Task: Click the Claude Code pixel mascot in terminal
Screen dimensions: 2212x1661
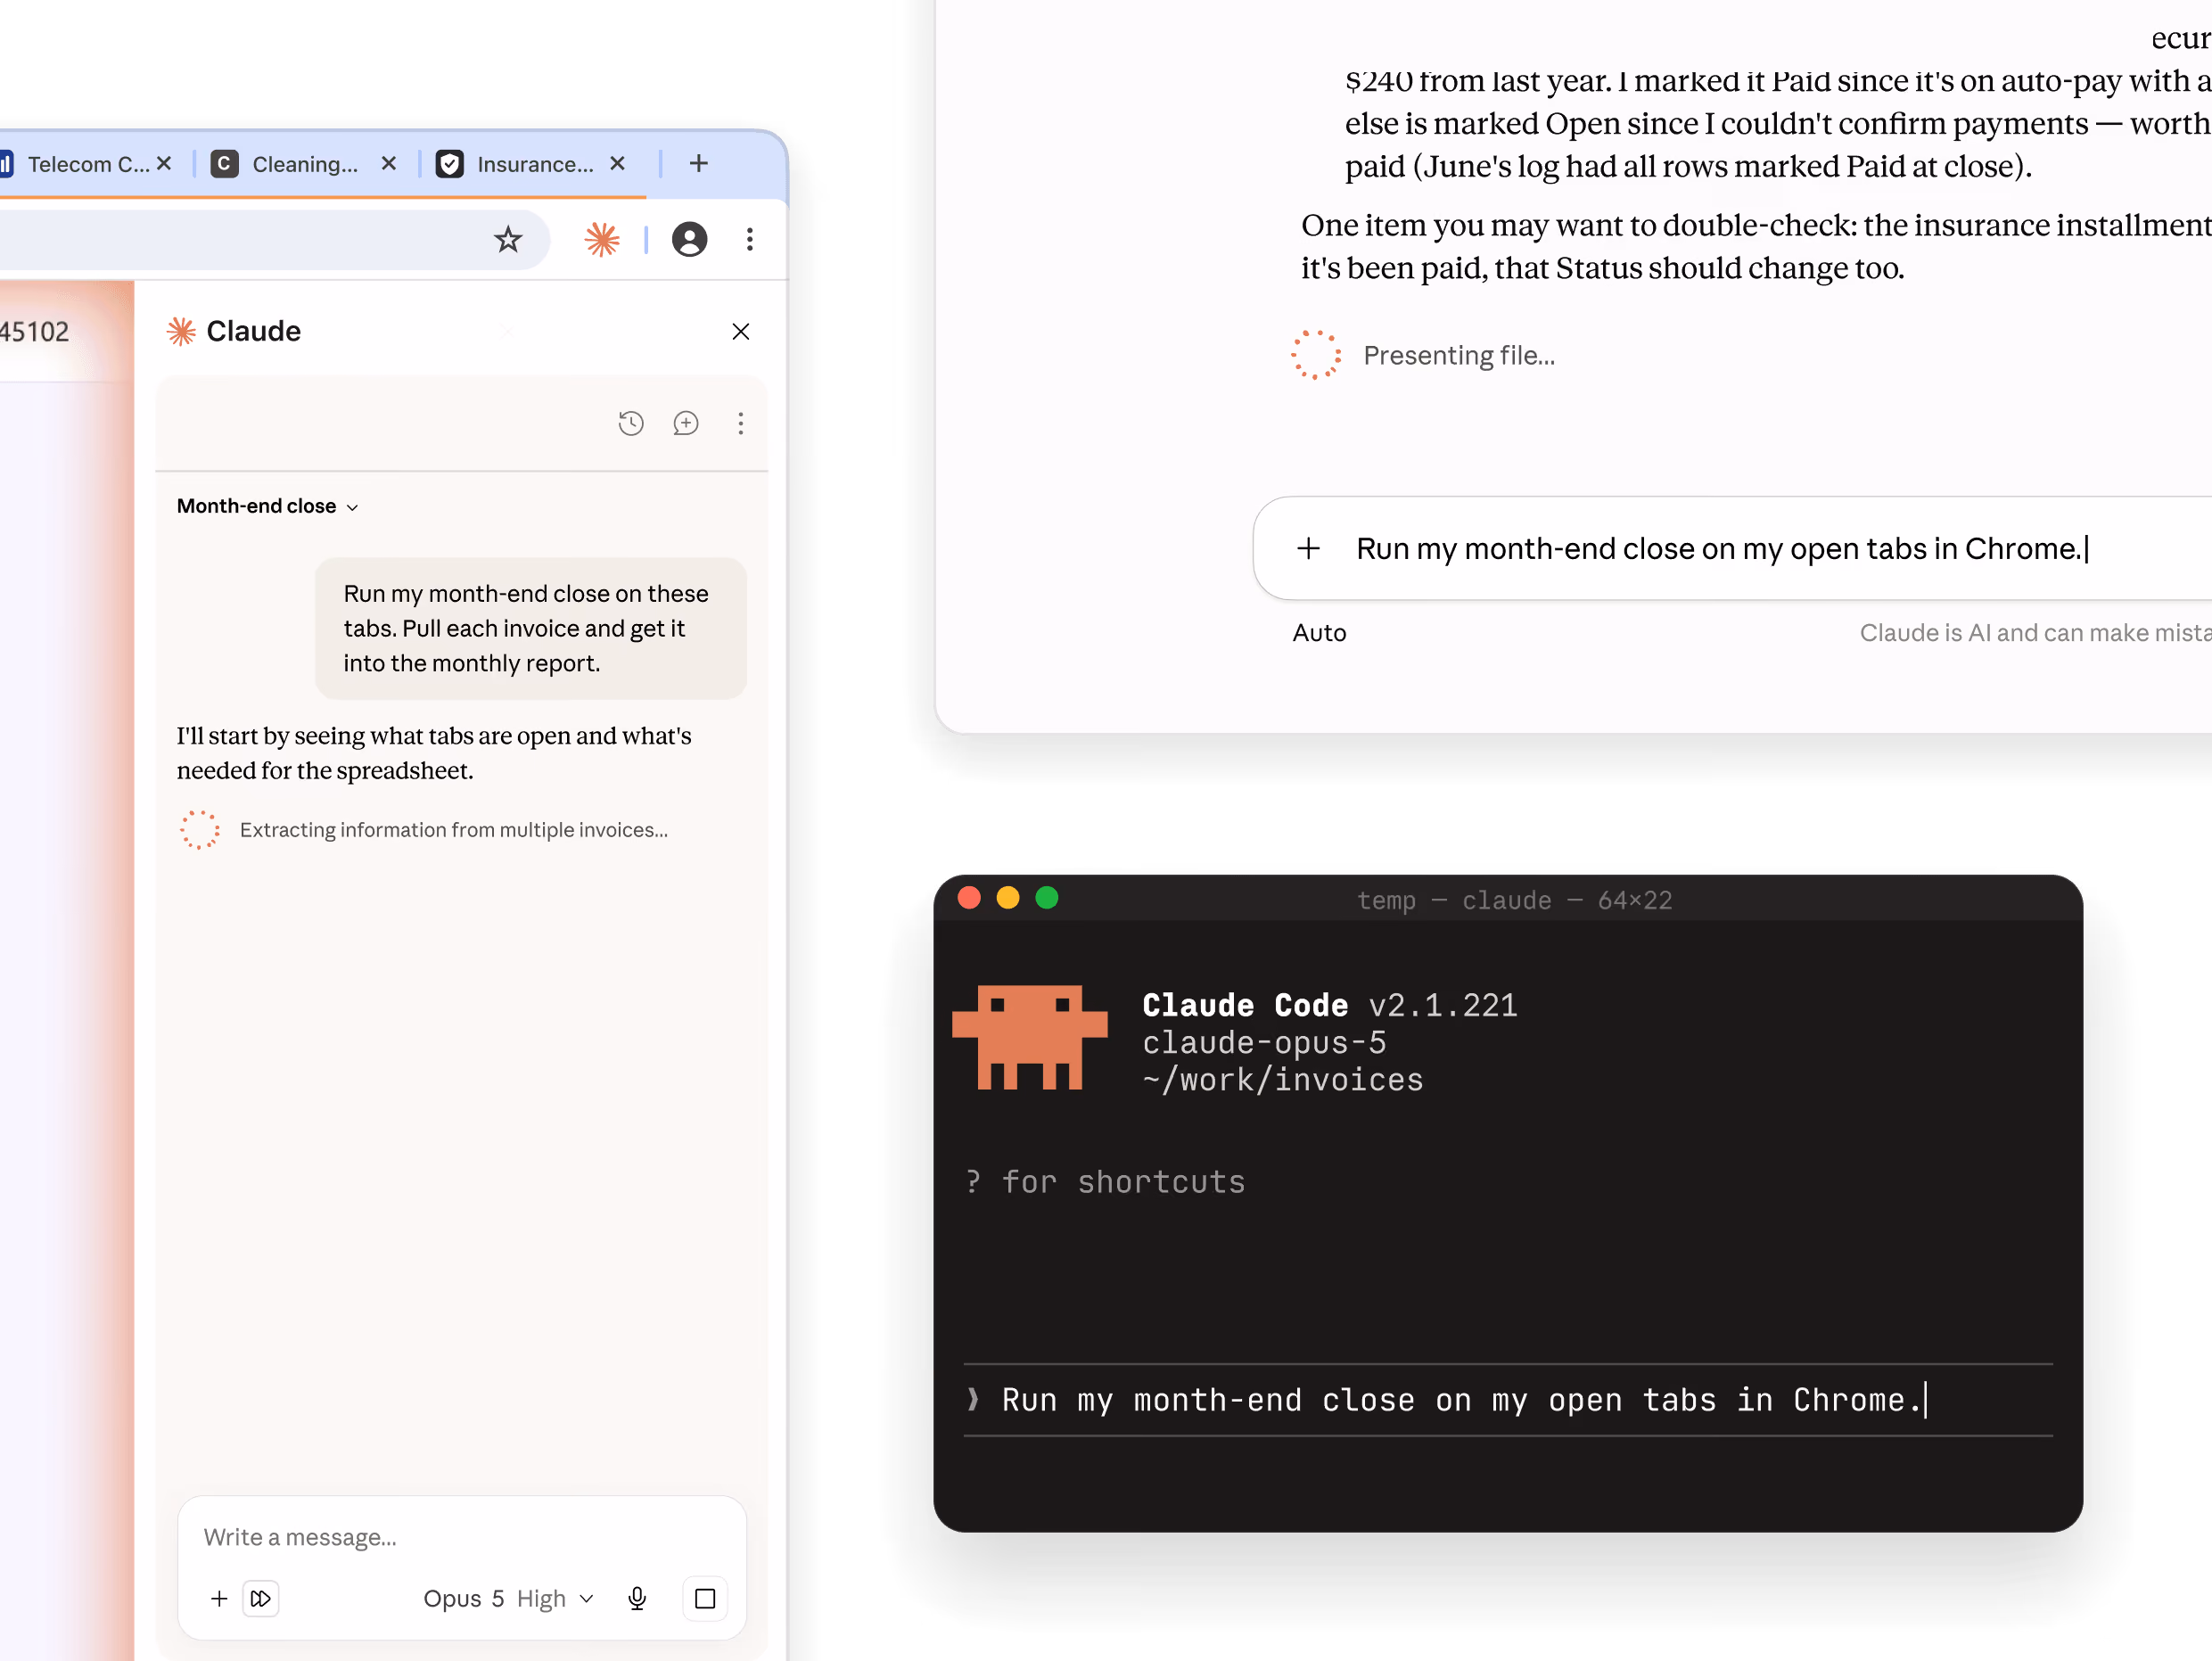Action: pos(1030,1037)
